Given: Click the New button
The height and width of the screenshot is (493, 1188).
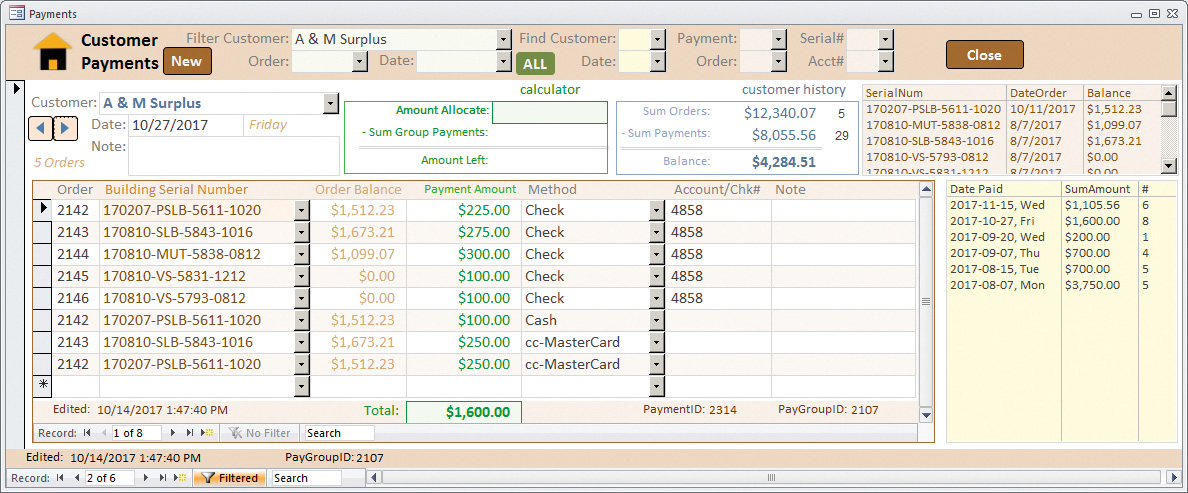Looking at the screenshot, I should point(187,61).
